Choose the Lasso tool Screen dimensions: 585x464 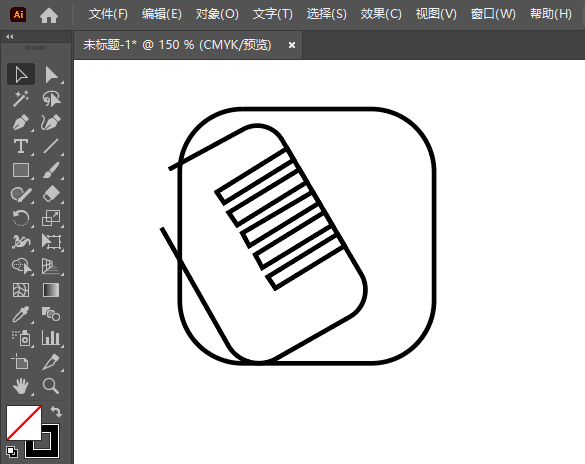51,98
